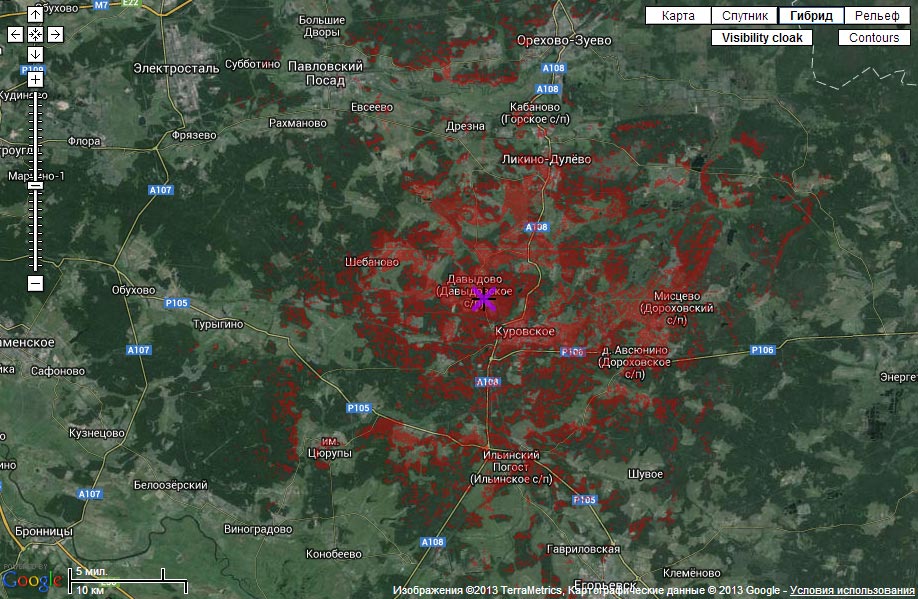Switch to Карта map view
This screenshot has width=918, height=599.
[x=678, y=16]
